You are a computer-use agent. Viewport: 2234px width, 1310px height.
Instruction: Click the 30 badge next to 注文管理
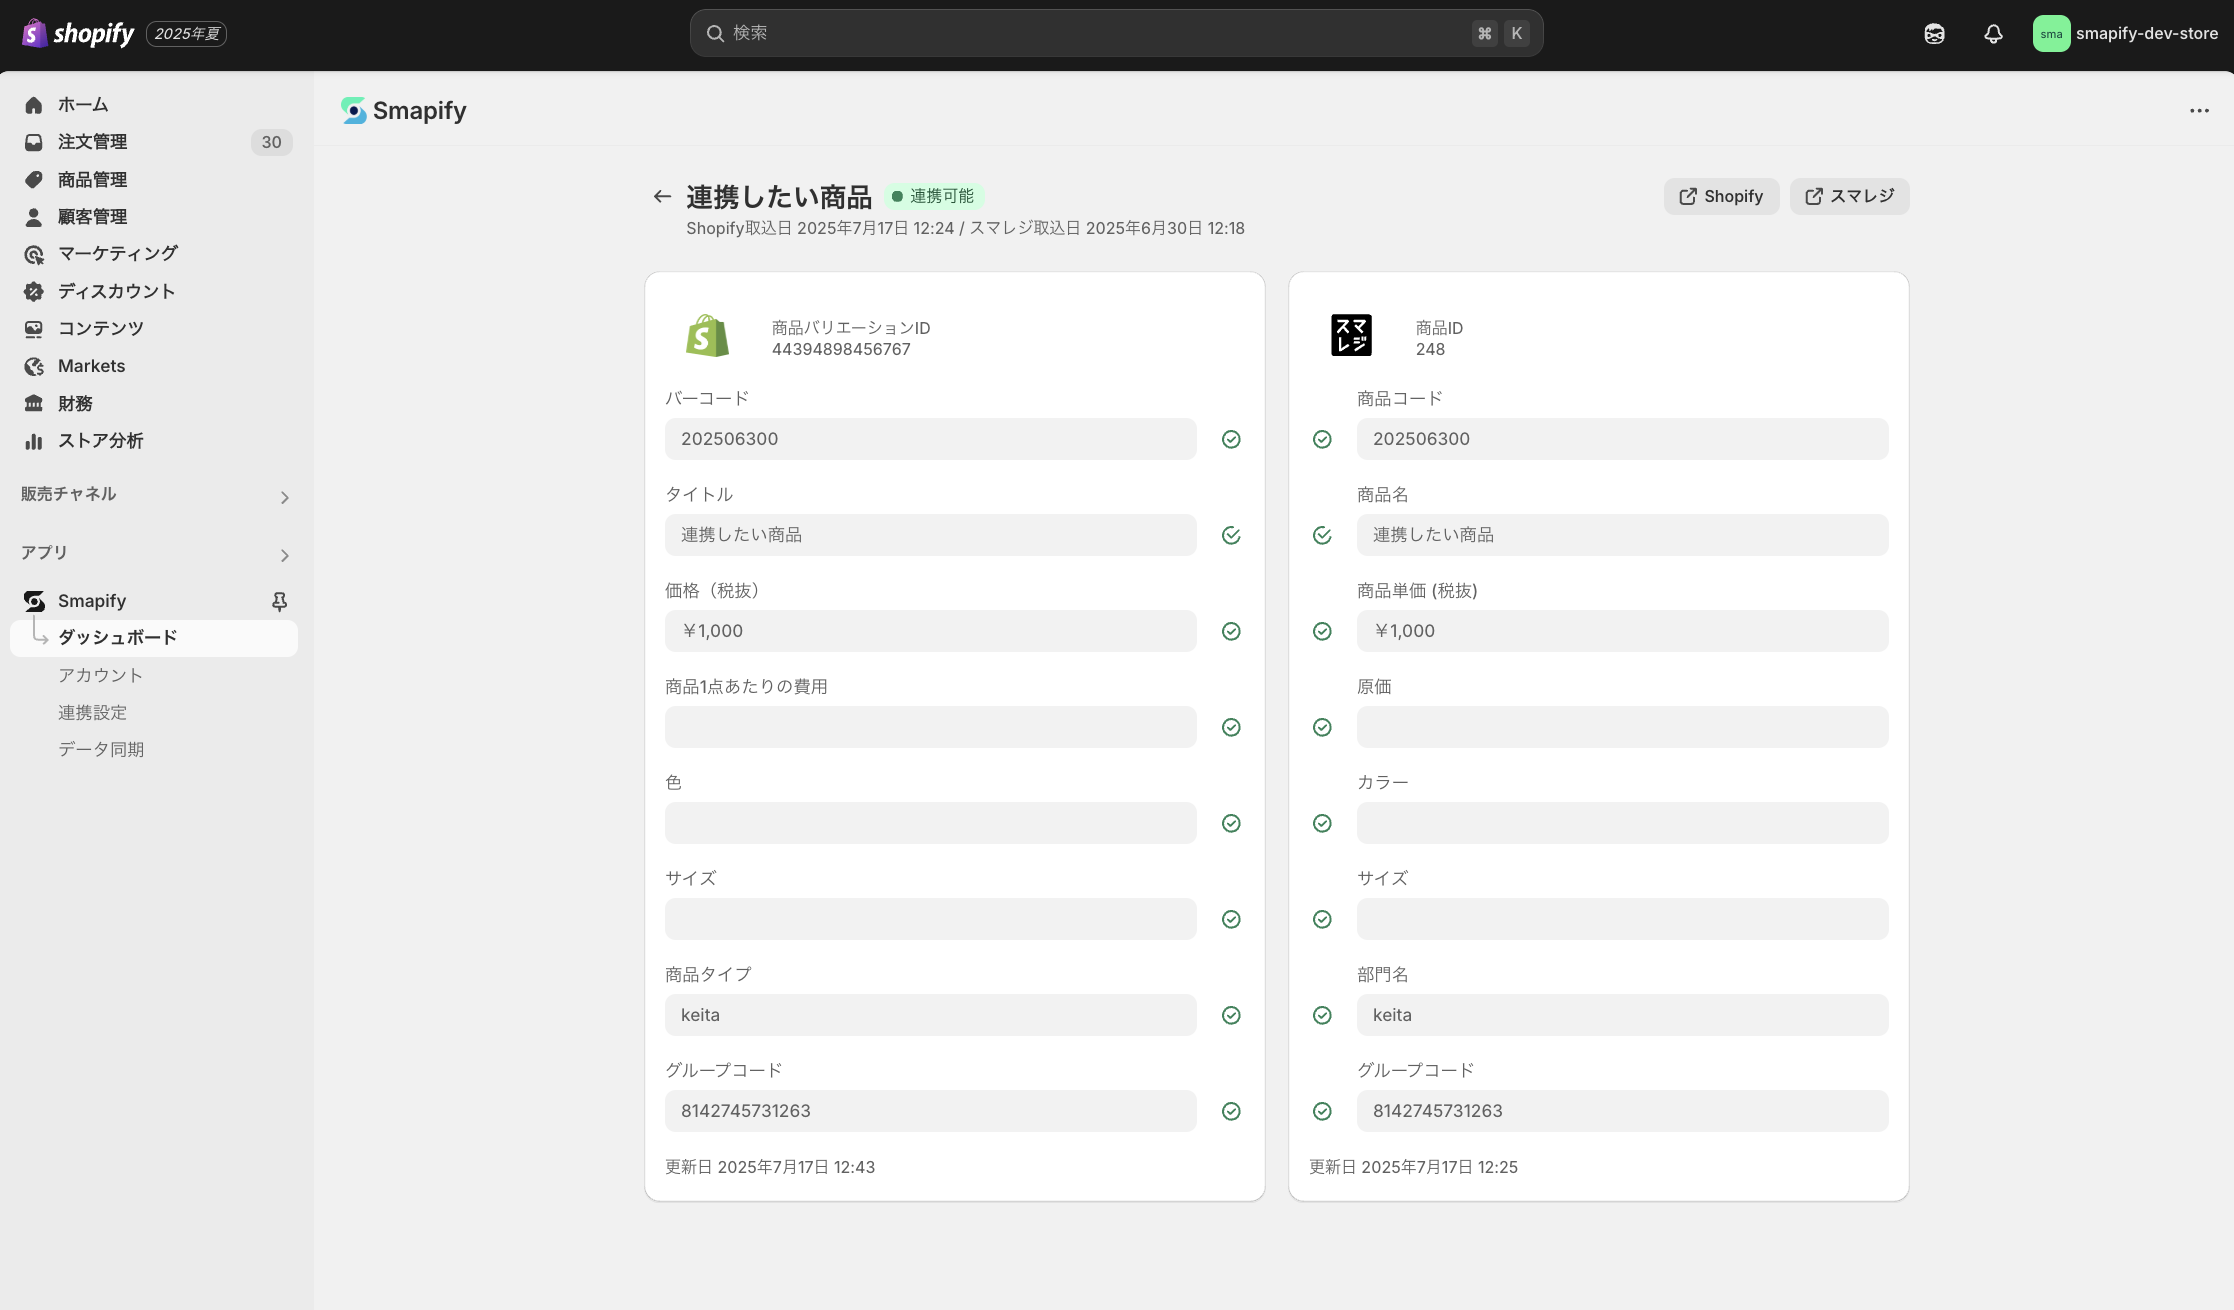(x=271, y=142)
